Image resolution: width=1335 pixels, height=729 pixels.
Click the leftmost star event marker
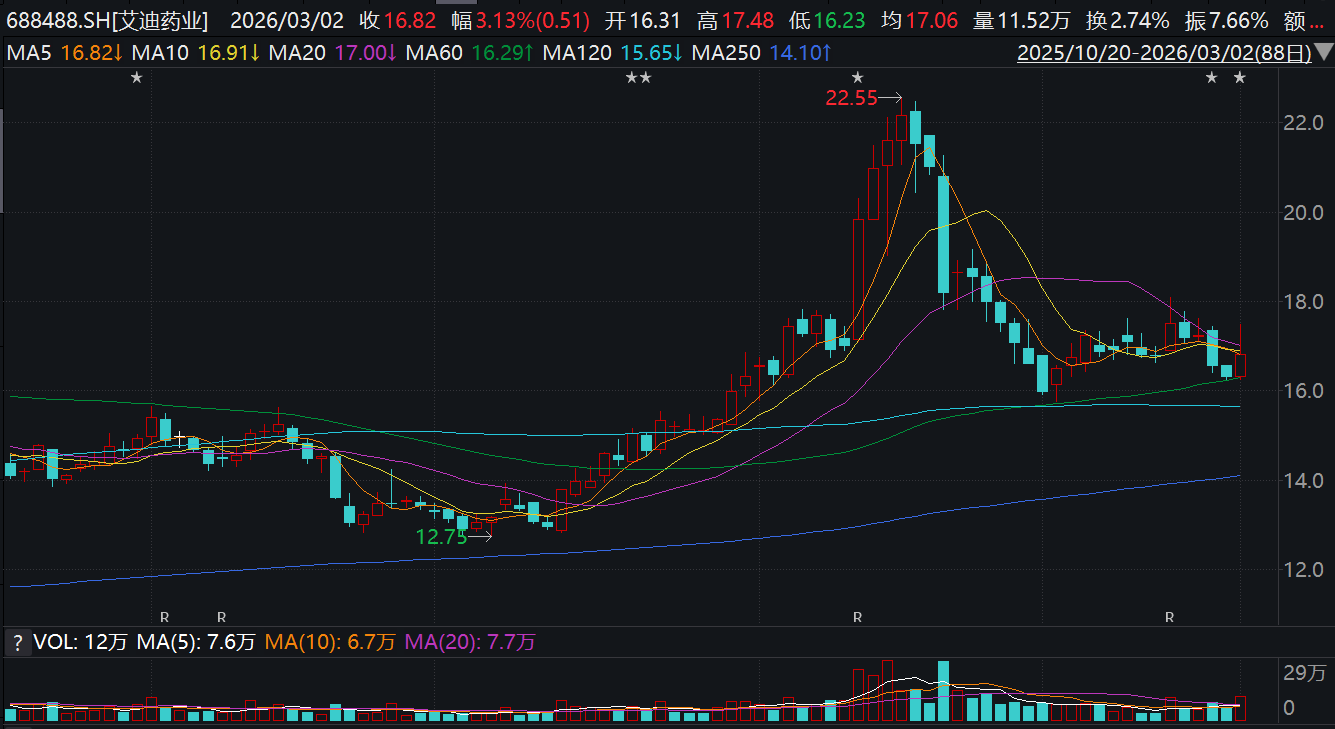coord(136,78)
